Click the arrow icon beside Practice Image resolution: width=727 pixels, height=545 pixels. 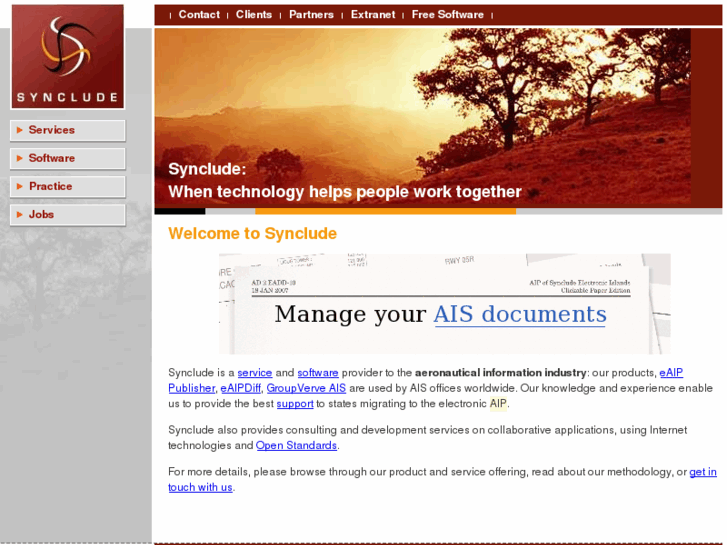20,186
